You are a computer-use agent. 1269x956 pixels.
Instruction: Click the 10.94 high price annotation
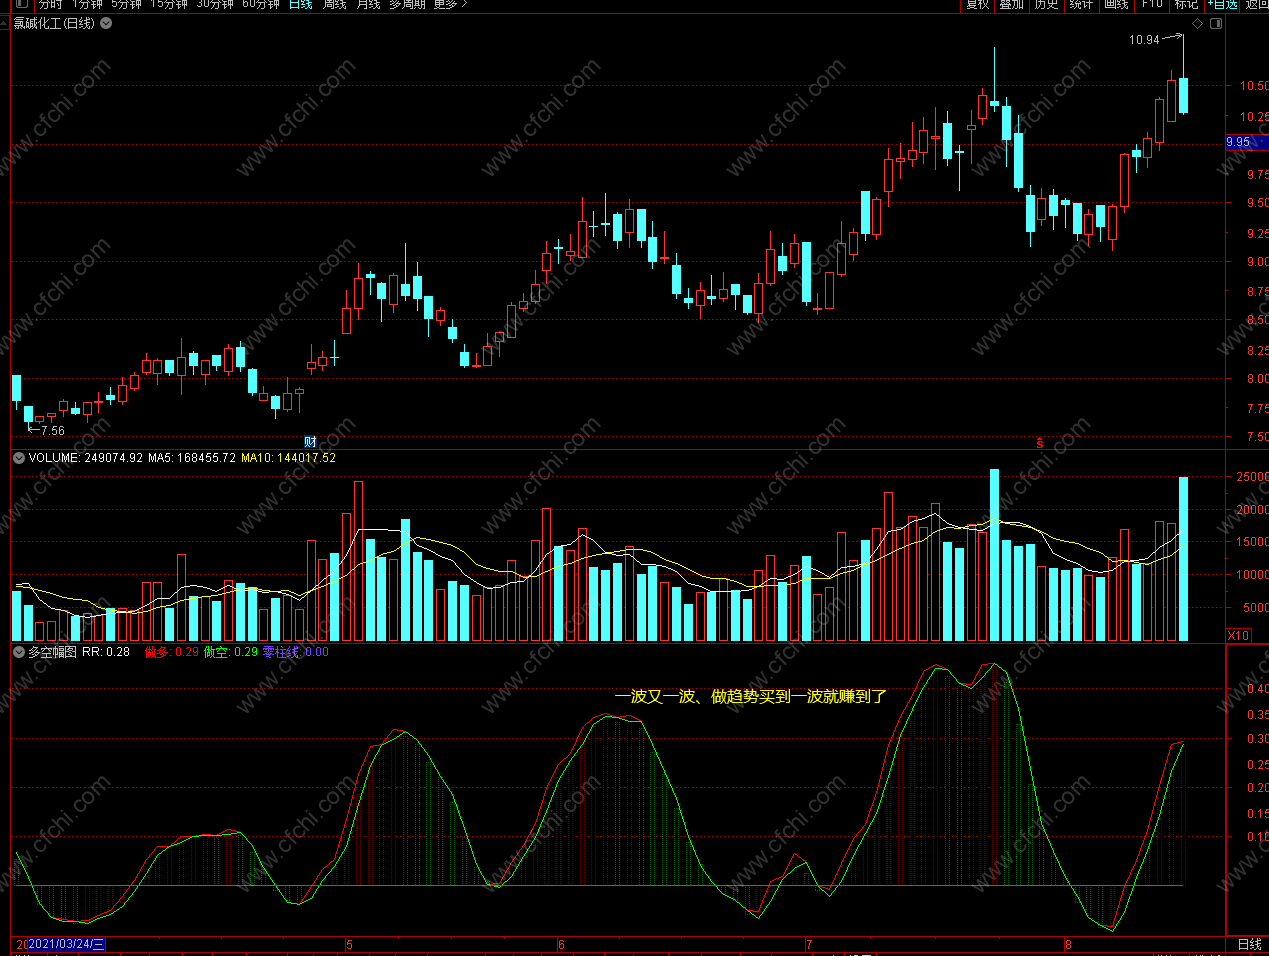1144,40
